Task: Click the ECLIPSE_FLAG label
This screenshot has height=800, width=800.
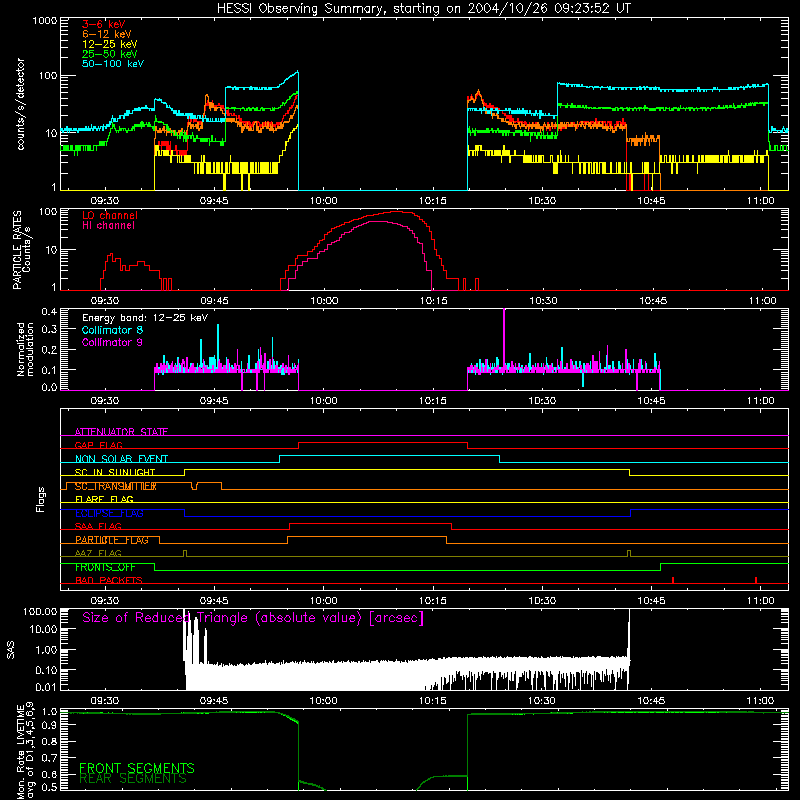Action: click(x=109, y=513)
